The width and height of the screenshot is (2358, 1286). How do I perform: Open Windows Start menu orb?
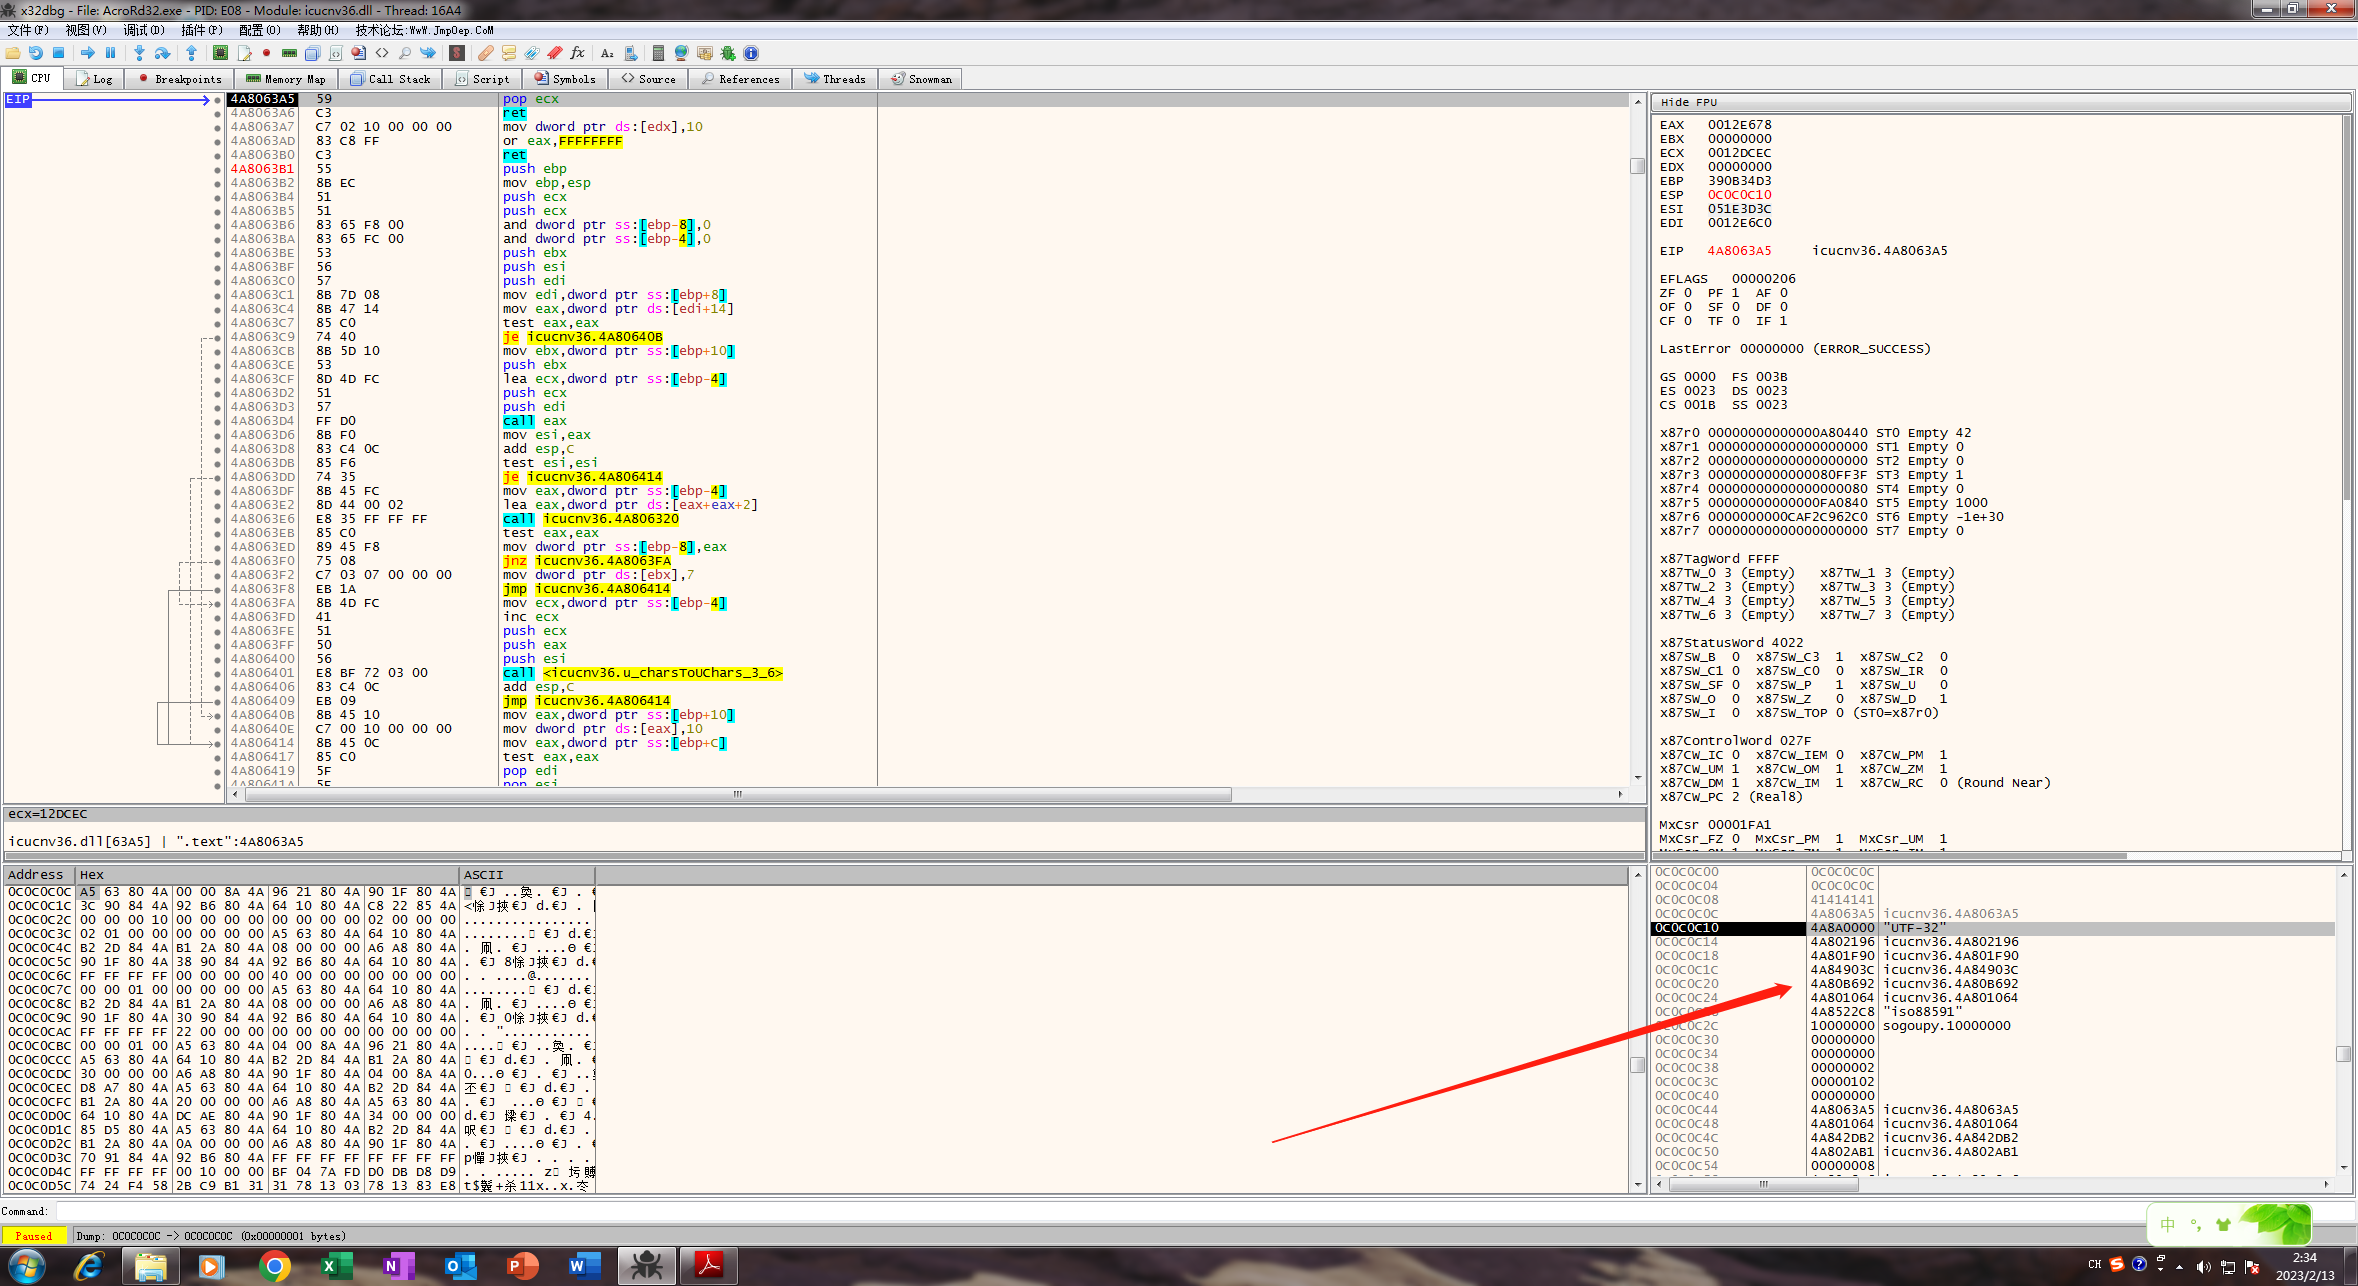pos(27,1266)
